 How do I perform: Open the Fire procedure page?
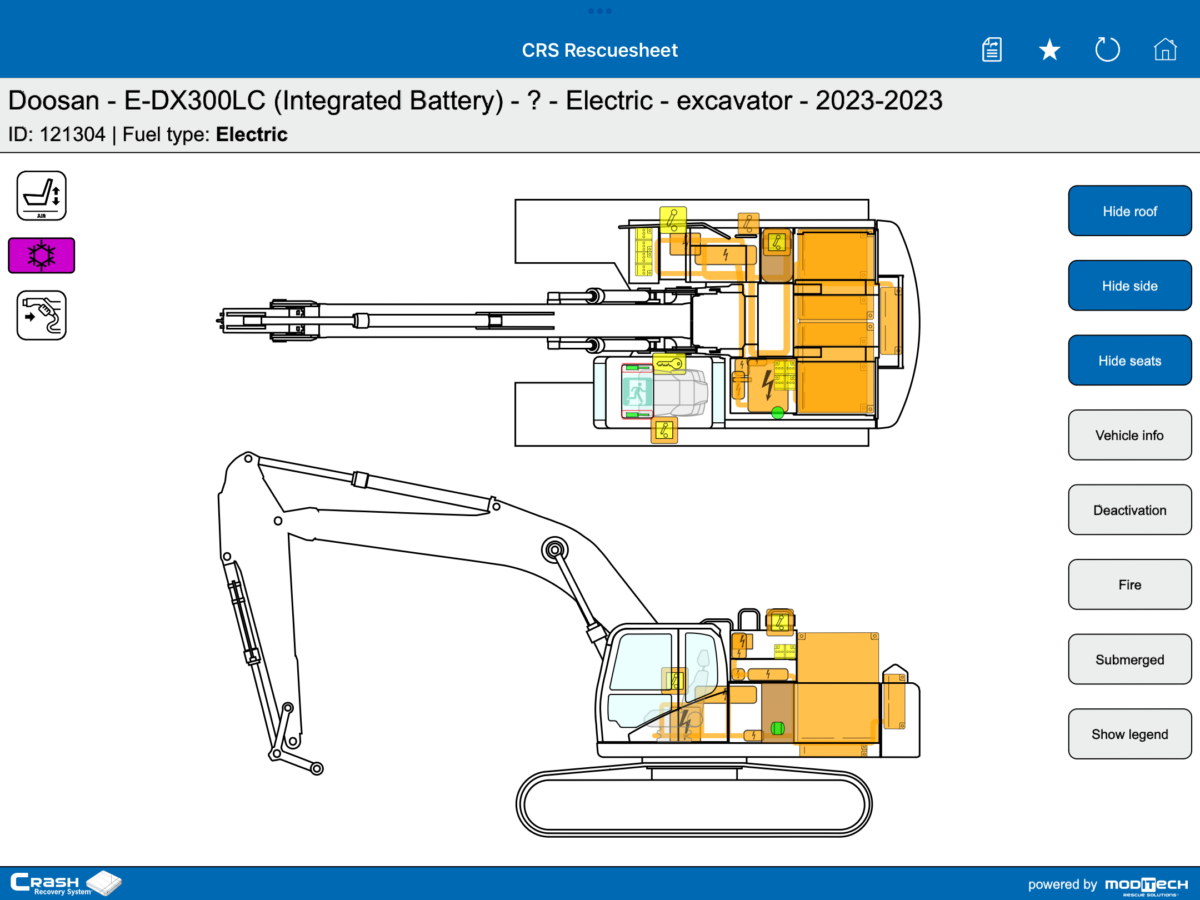(x=1129, y=584)
